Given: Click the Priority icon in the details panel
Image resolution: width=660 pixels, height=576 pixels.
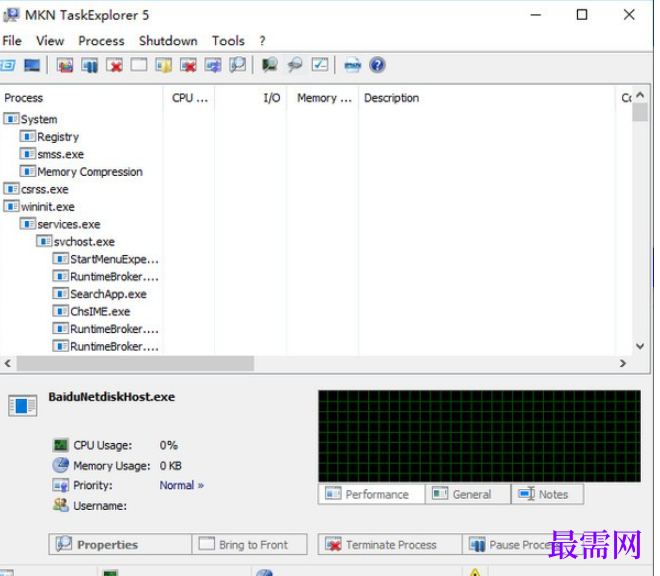Looking at the screenshot, I should point(61,485).
